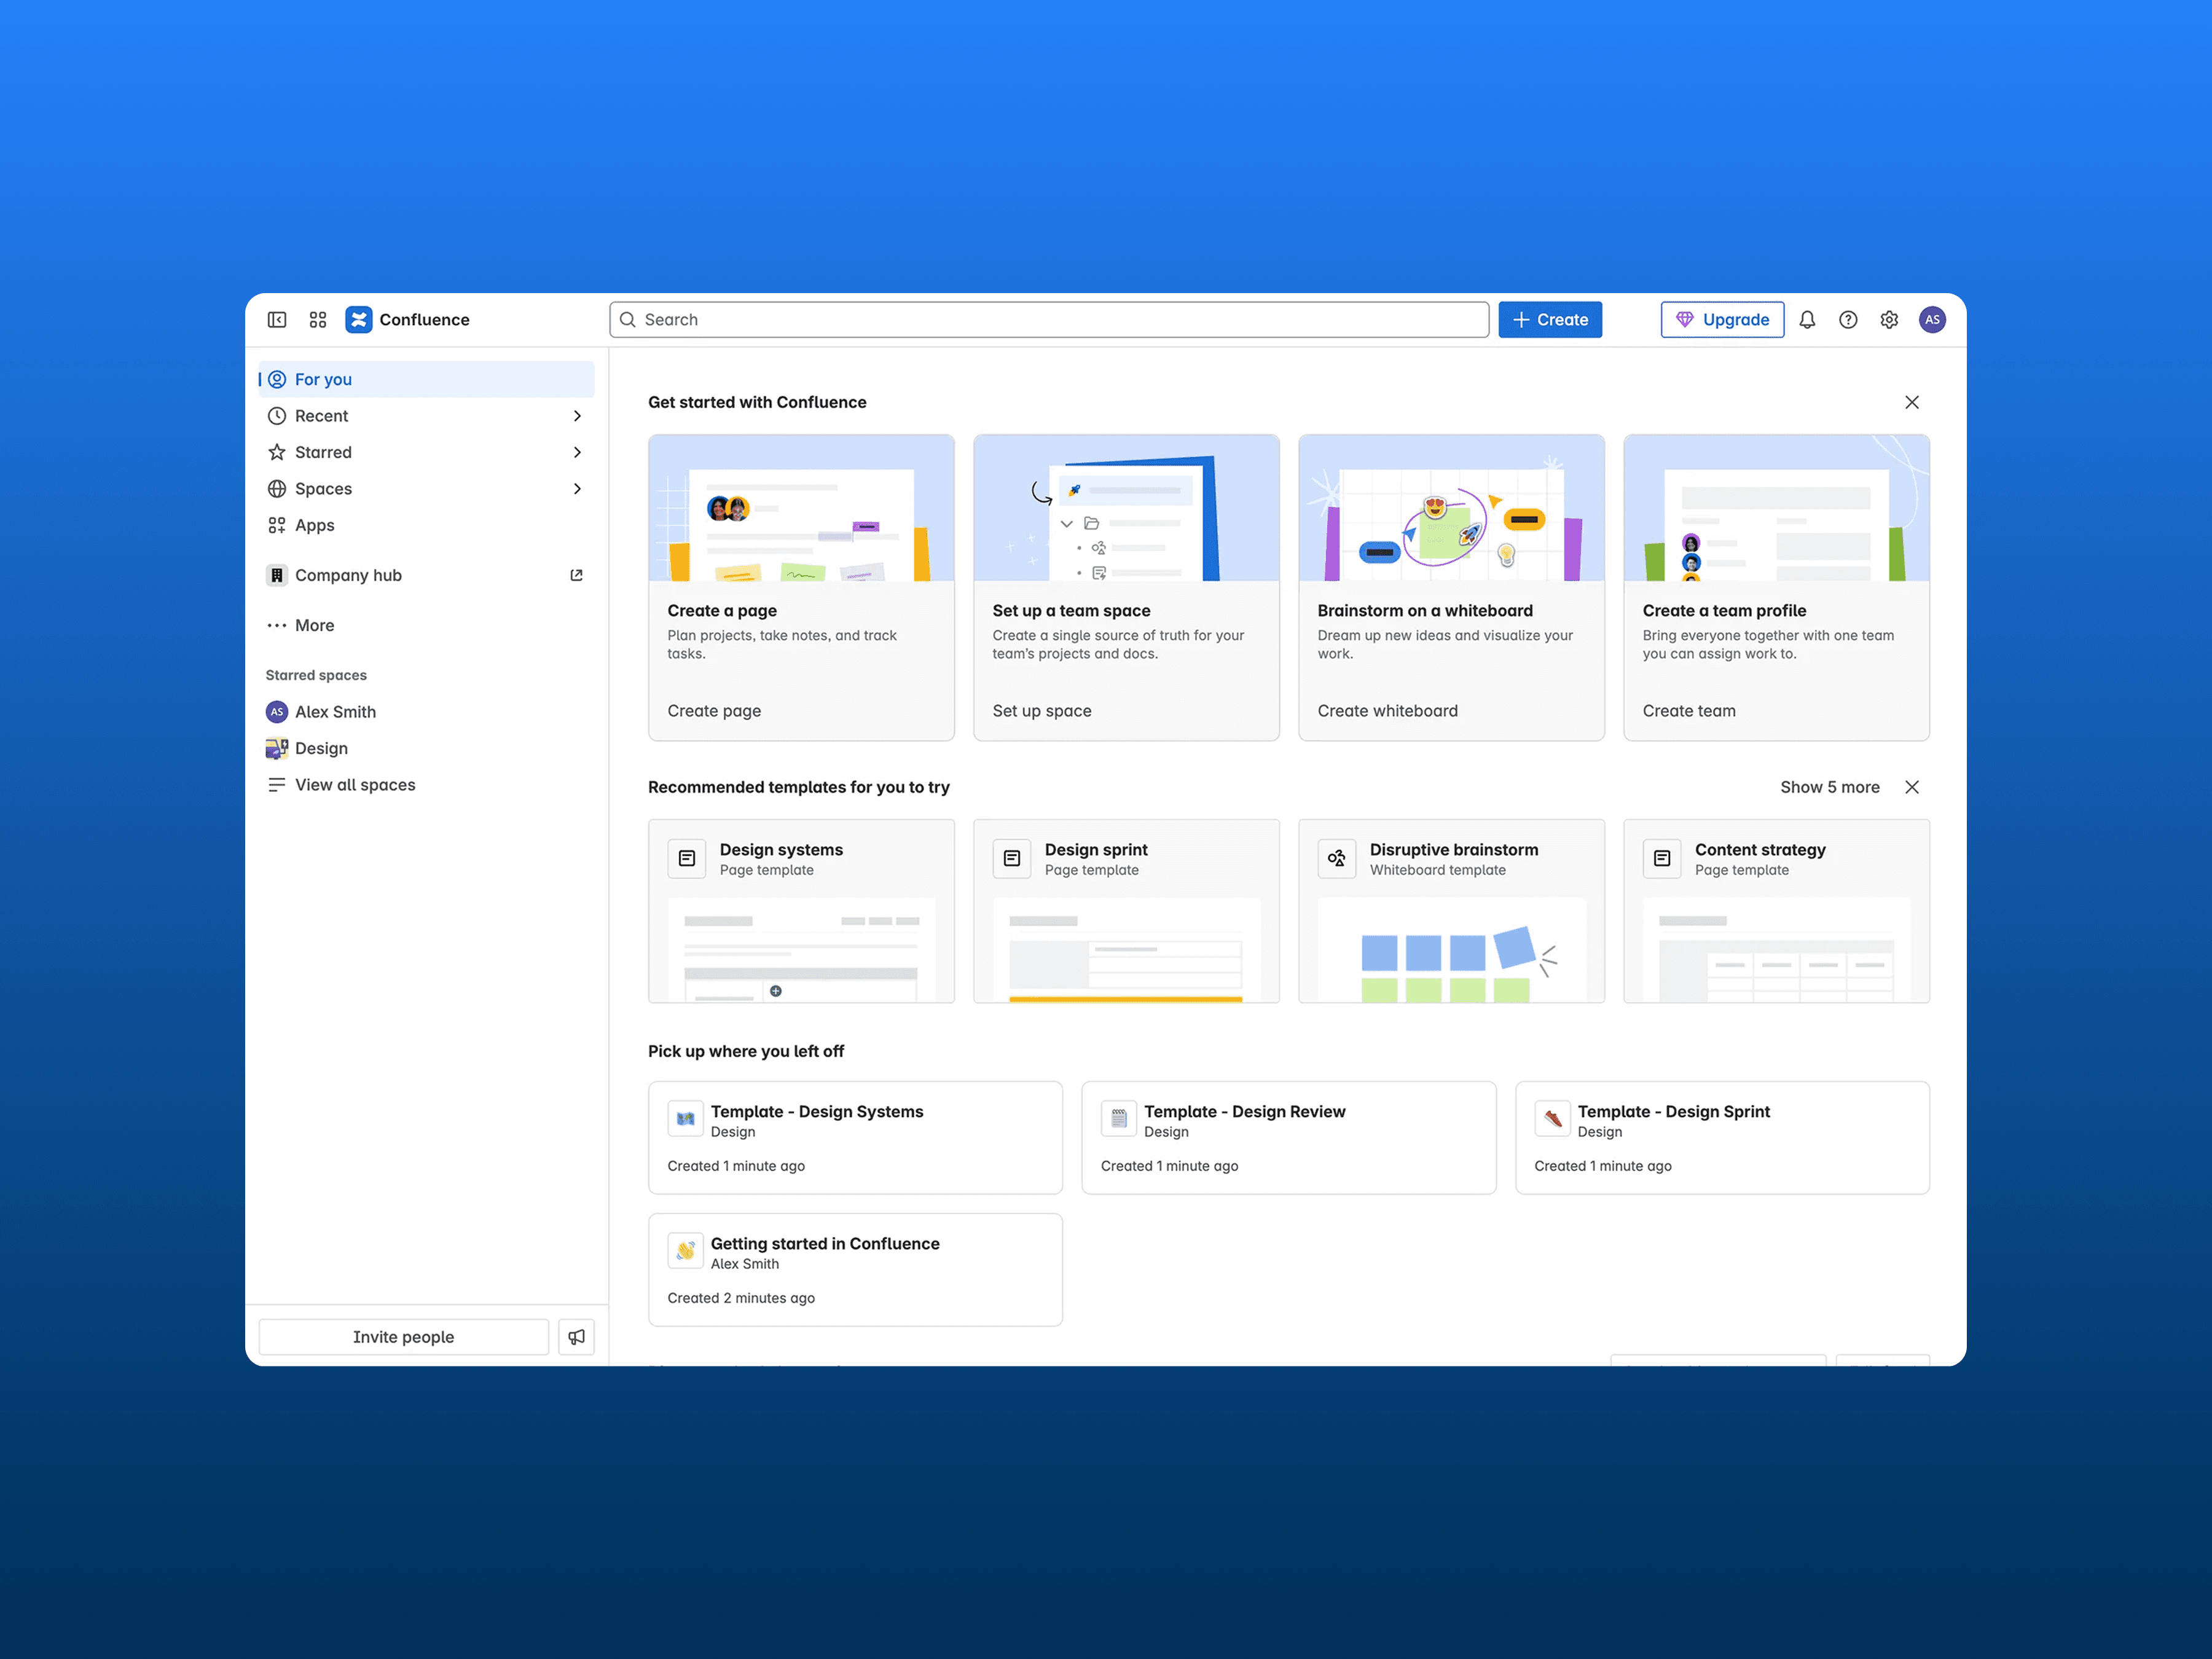The image size is (2212, 1659).
Task: Open the app switcher grid icon
Action: click(x=318, y=320)
